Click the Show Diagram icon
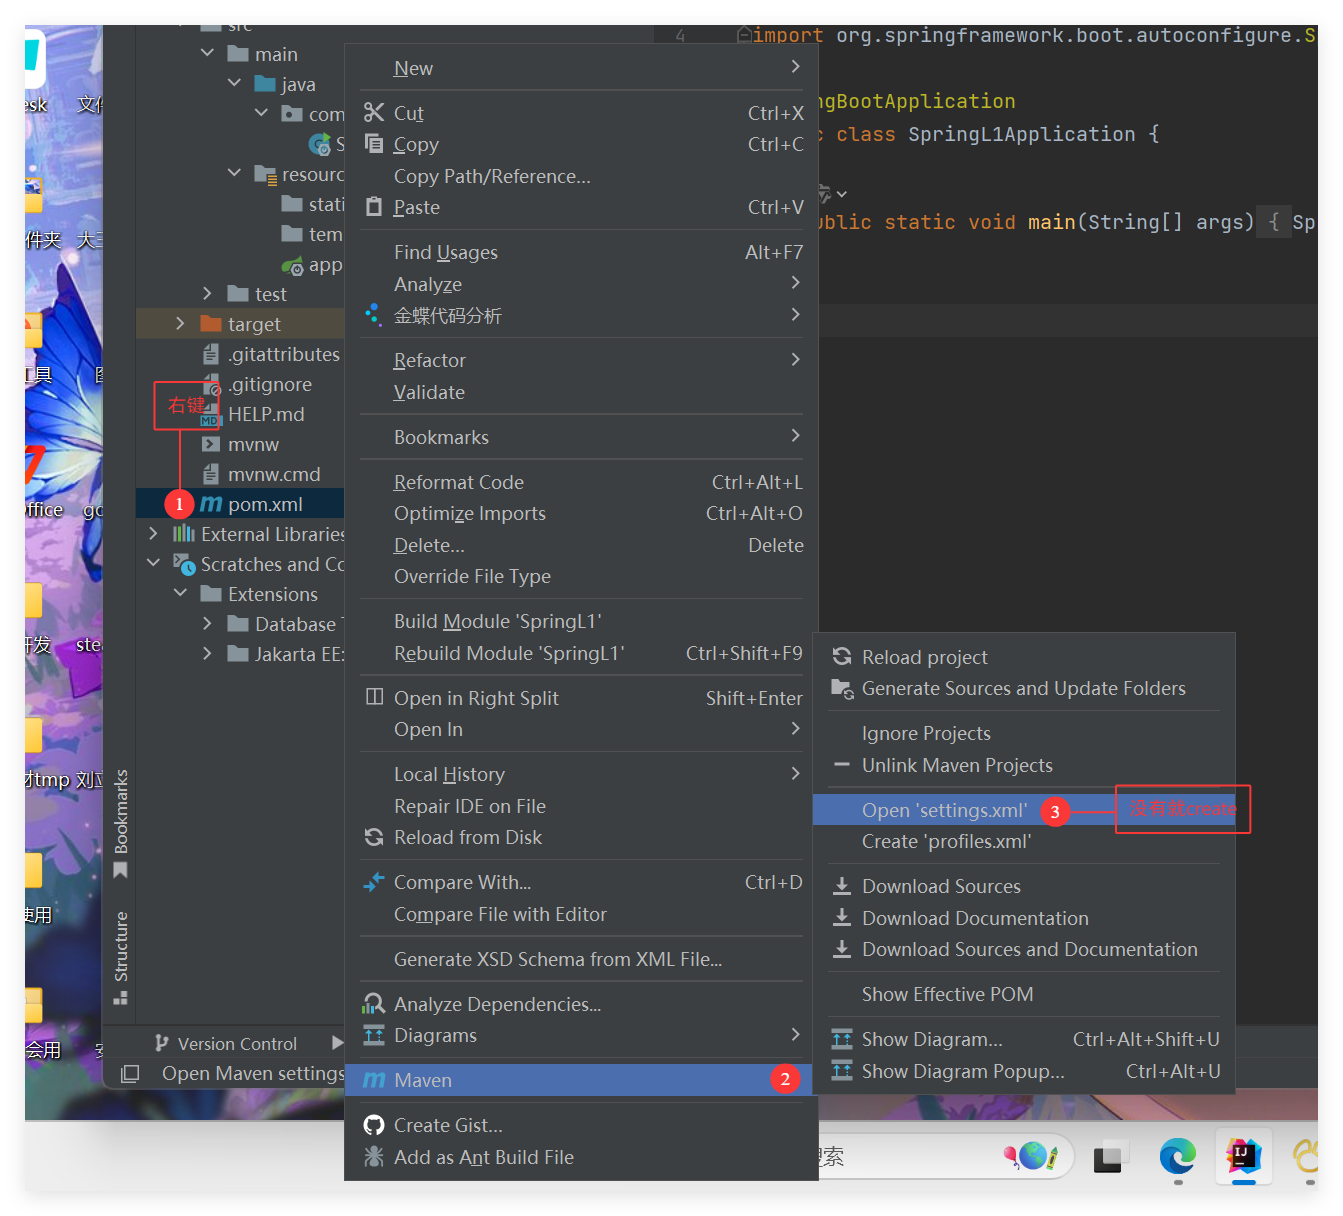The width and height of the screenshot is (1343, 1216). pyautogui.click(x=842, y=1039)
